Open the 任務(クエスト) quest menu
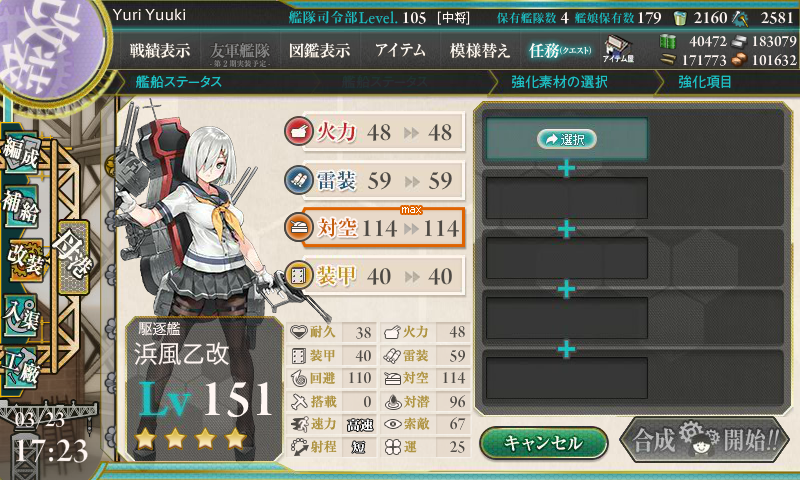Viewport: 800px width, 480px height. (560, 50)
